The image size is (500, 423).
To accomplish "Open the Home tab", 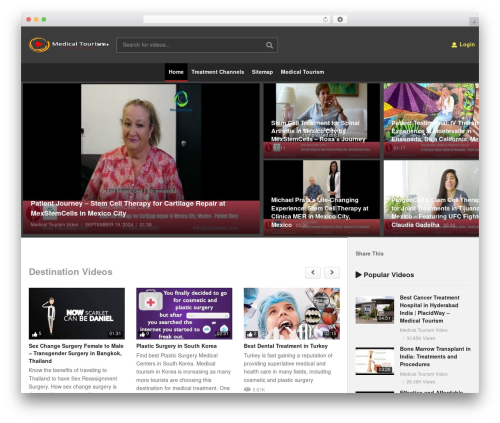I will tap(176, 72).
